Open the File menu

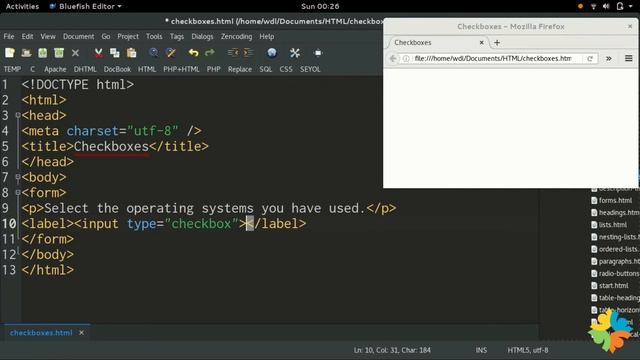9,36
